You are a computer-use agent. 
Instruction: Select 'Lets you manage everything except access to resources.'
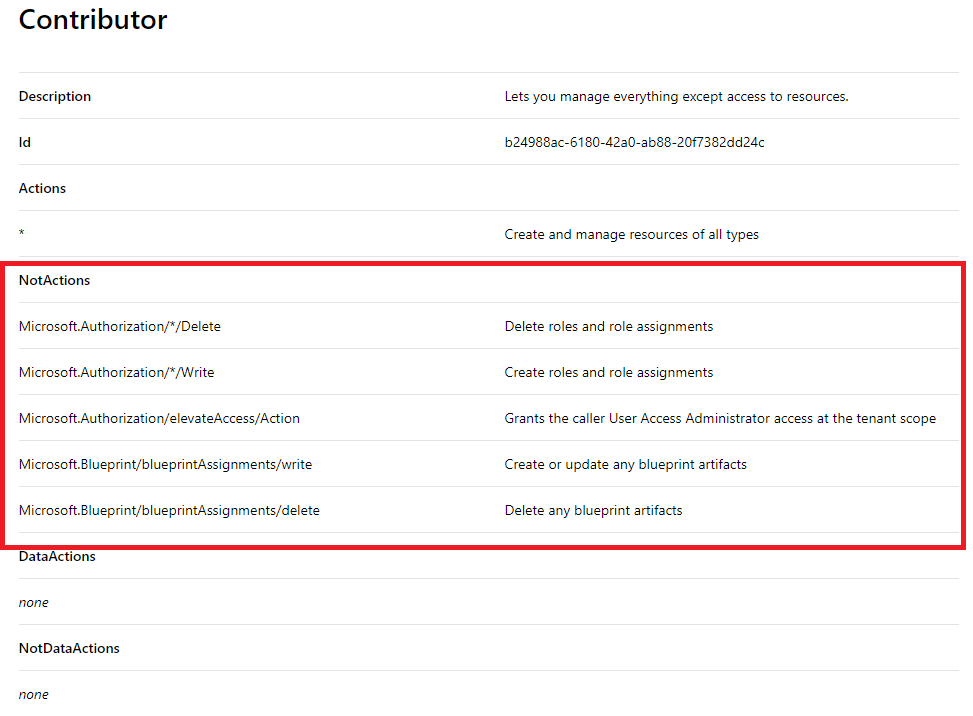click(x=676, y=97)
